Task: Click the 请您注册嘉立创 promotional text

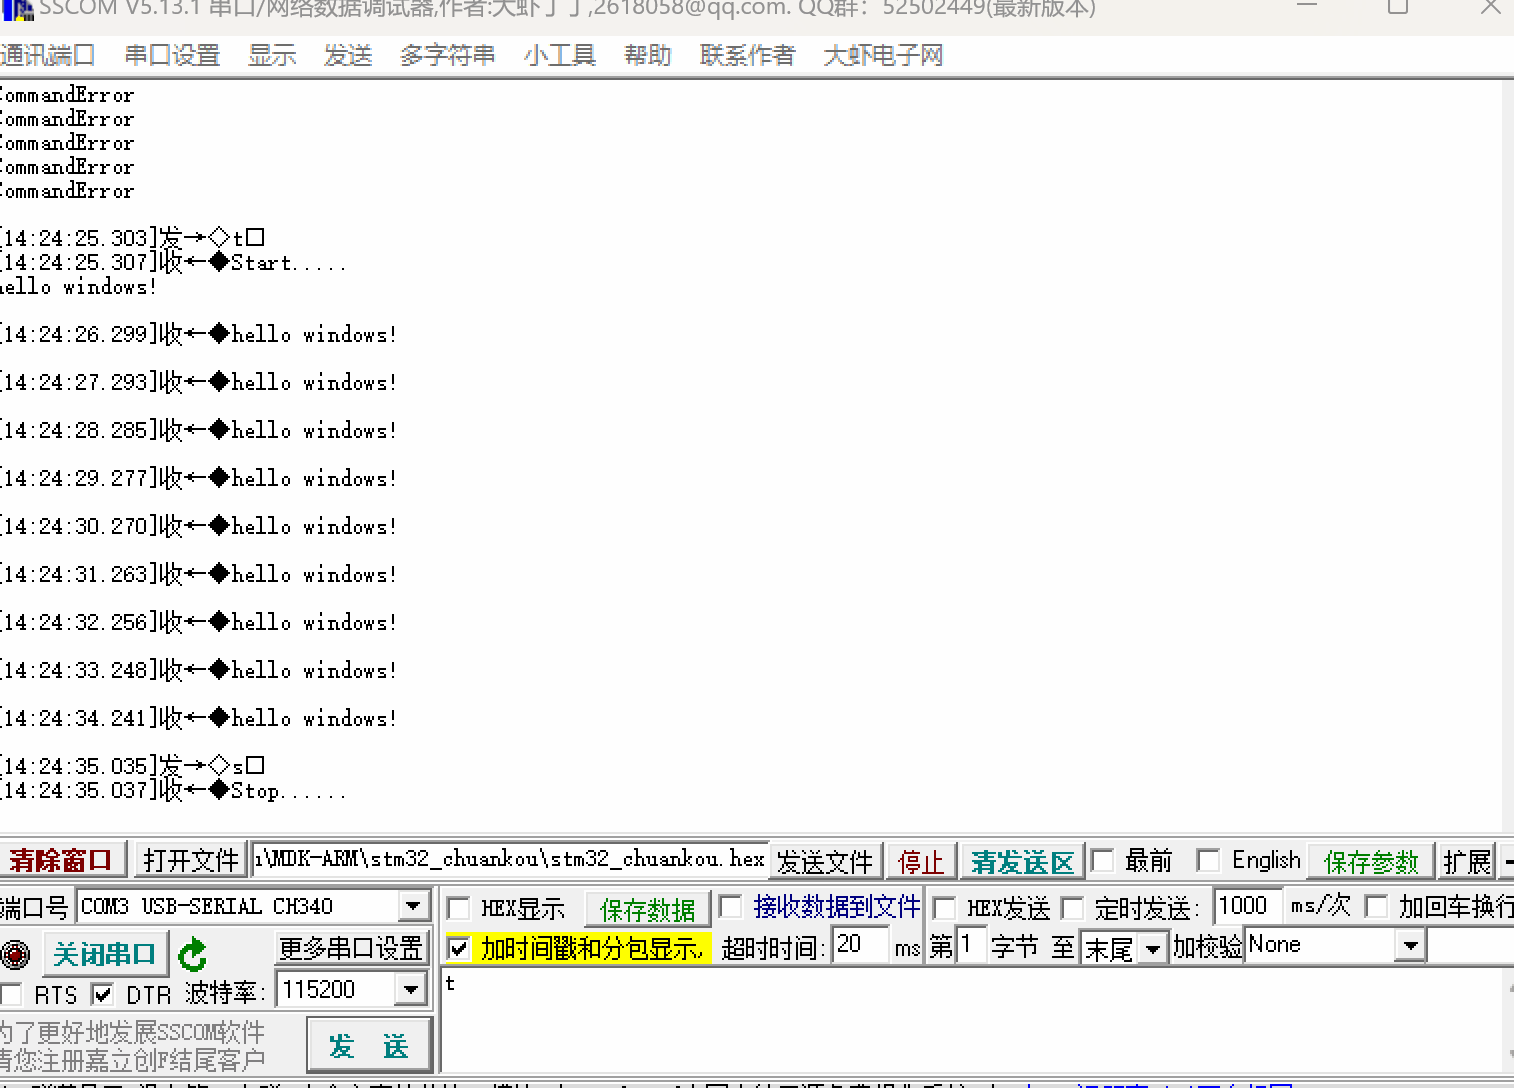Action: [133, 1060]
